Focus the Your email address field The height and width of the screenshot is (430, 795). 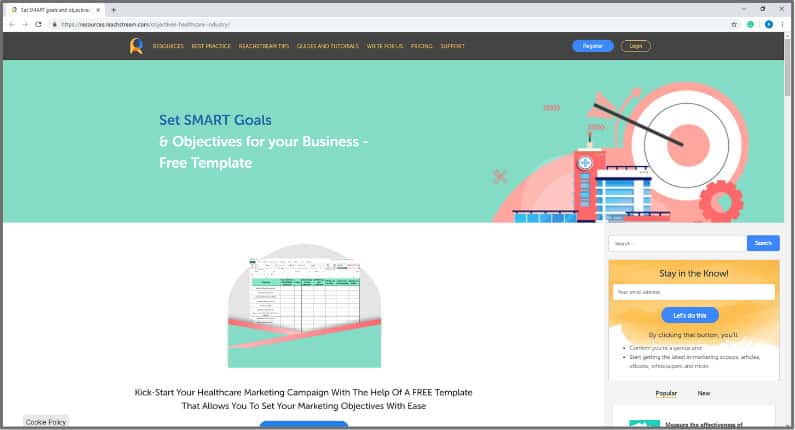pyautogui.click(x=693, y=292)
